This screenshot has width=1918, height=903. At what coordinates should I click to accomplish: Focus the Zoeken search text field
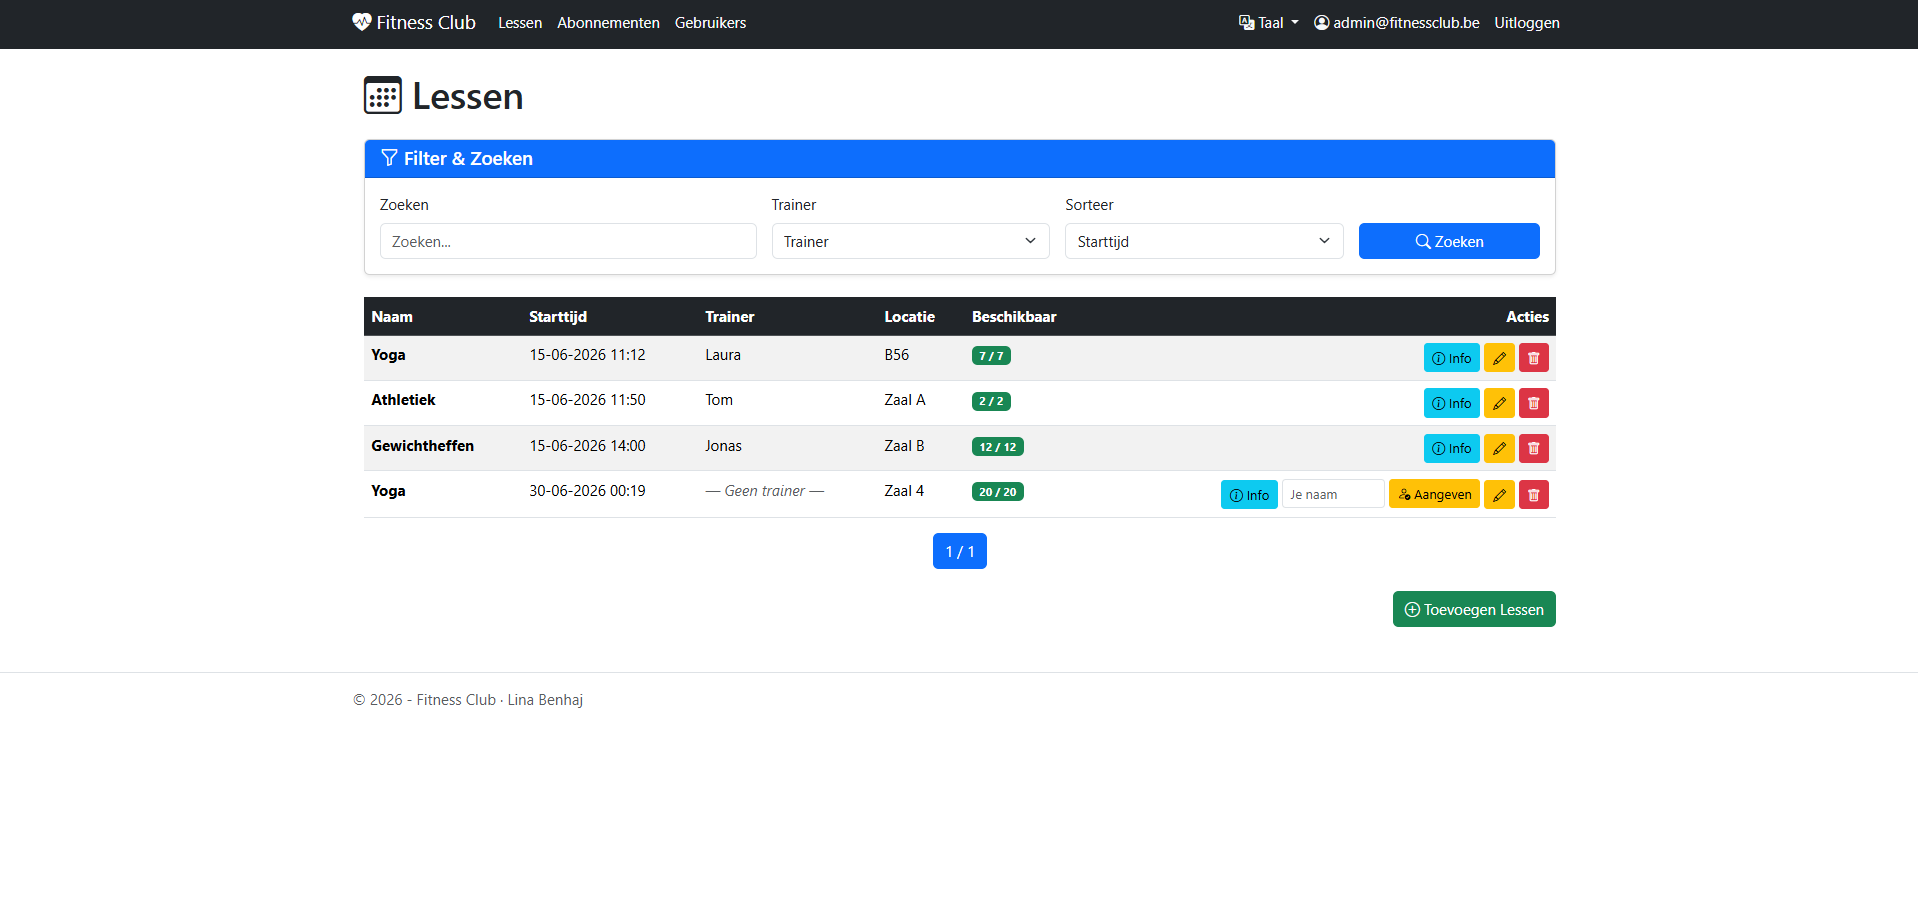coord(568,241)
